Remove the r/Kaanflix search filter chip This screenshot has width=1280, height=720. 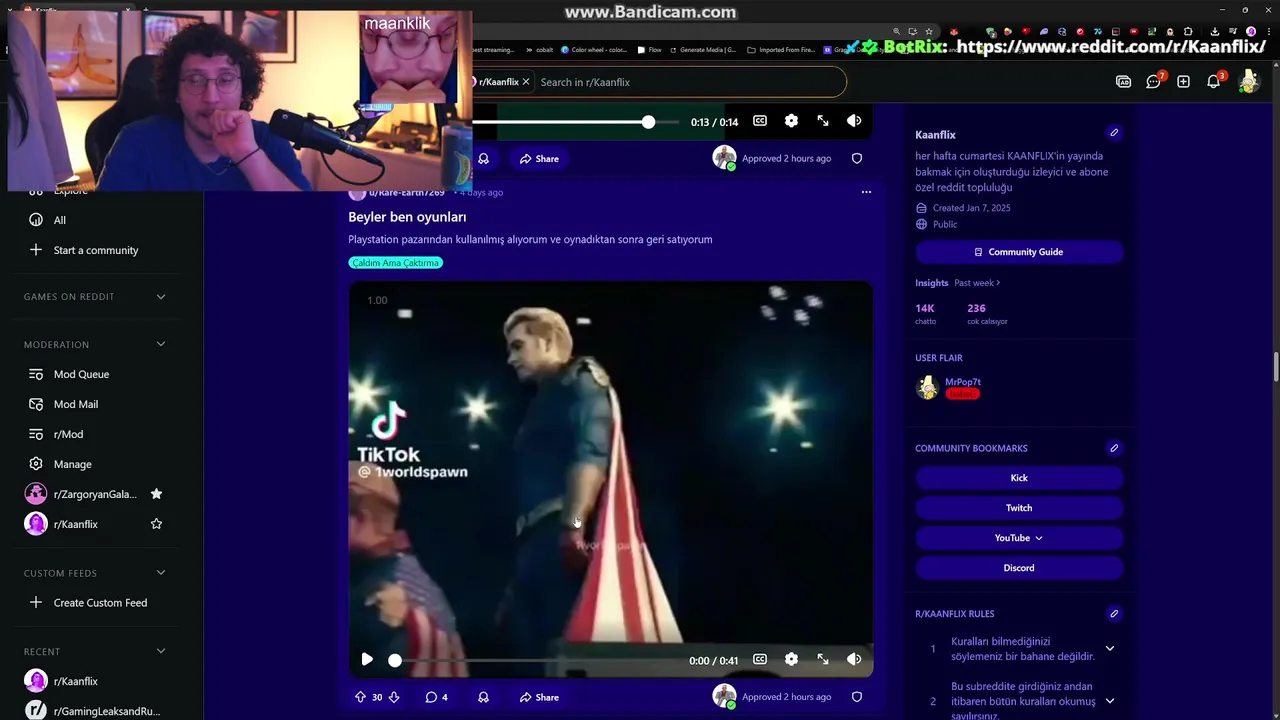tap(526, 82)
